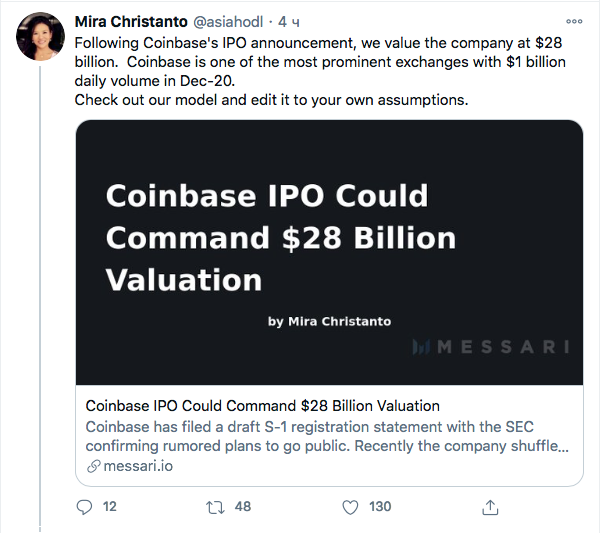Image resolution: width=602 pixels, height=533 pixels.
Task: Click the Messari logo in the card image
Action: click(x=491, y=348)
